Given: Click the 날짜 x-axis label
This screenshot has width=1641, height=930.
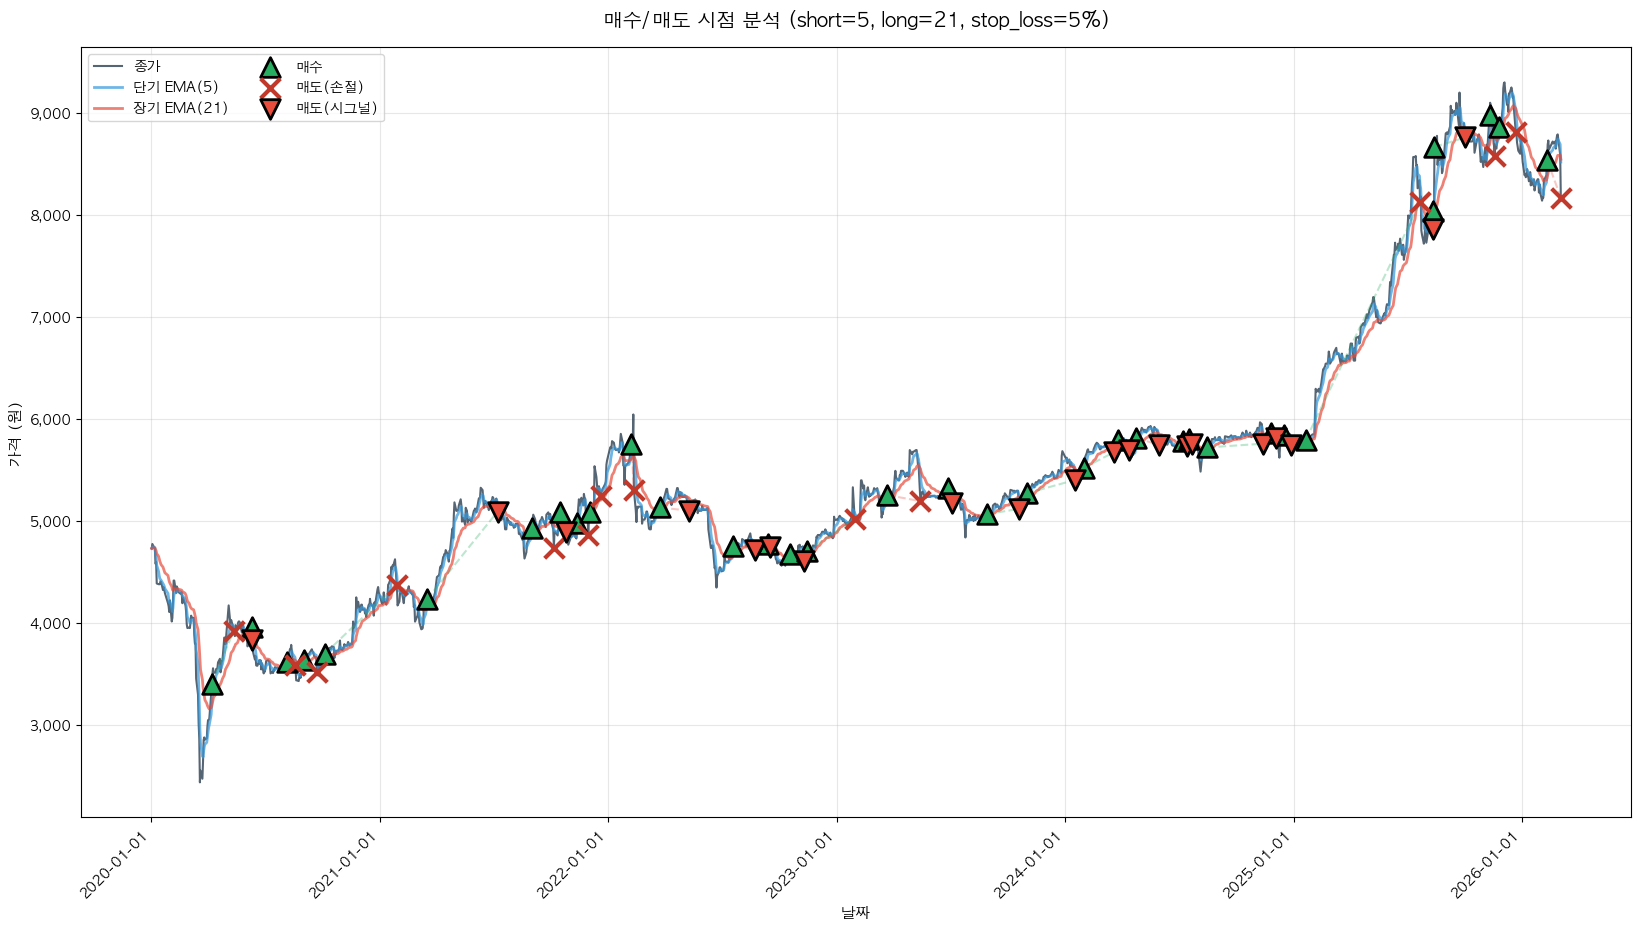Looking at the screenshot, I should 856,912.
